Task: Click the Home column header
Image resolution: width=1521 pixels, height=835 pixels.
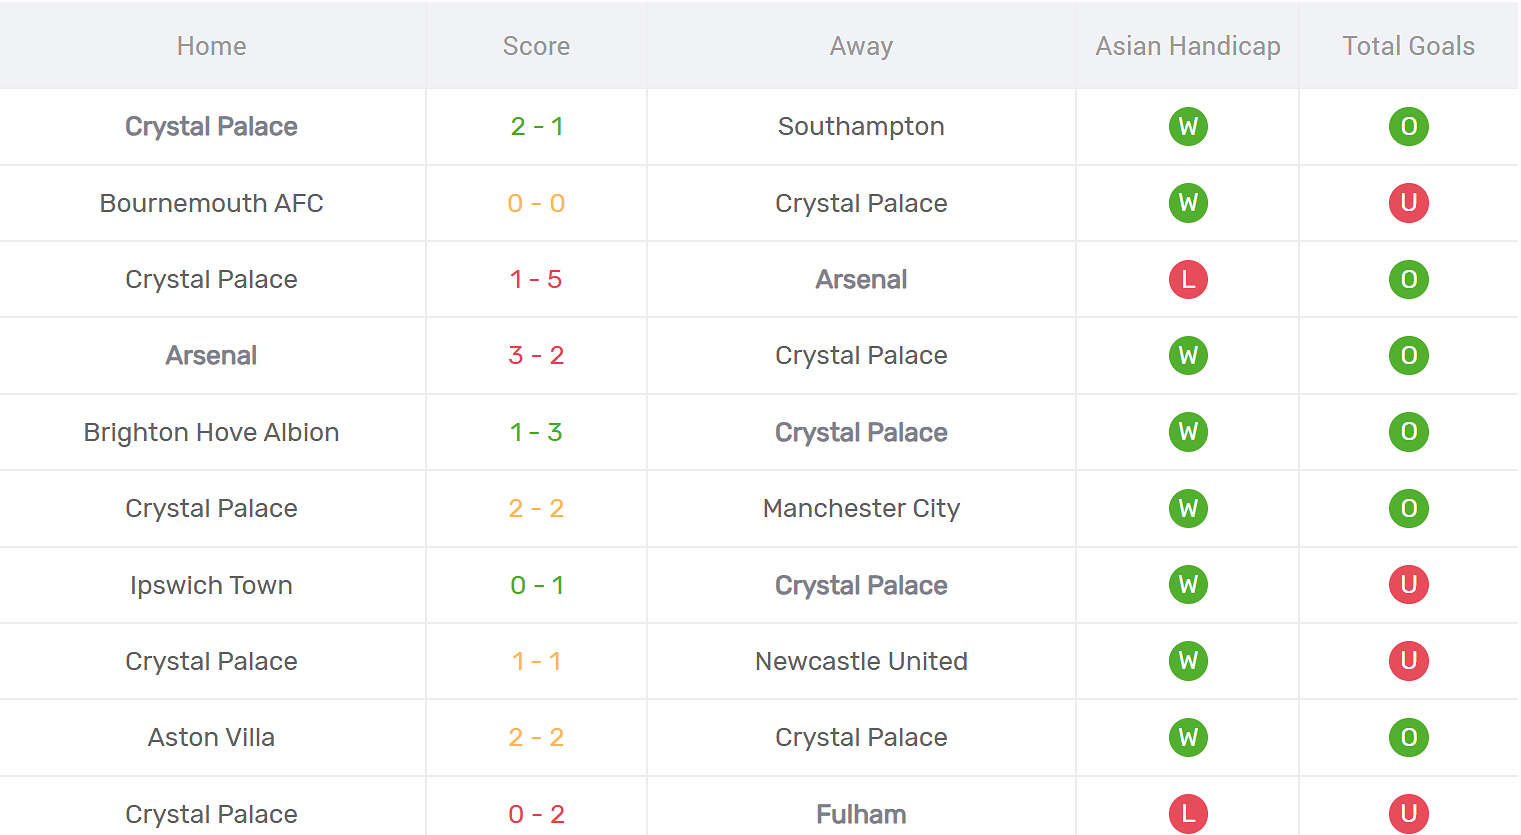Action: tap(211, 46)
